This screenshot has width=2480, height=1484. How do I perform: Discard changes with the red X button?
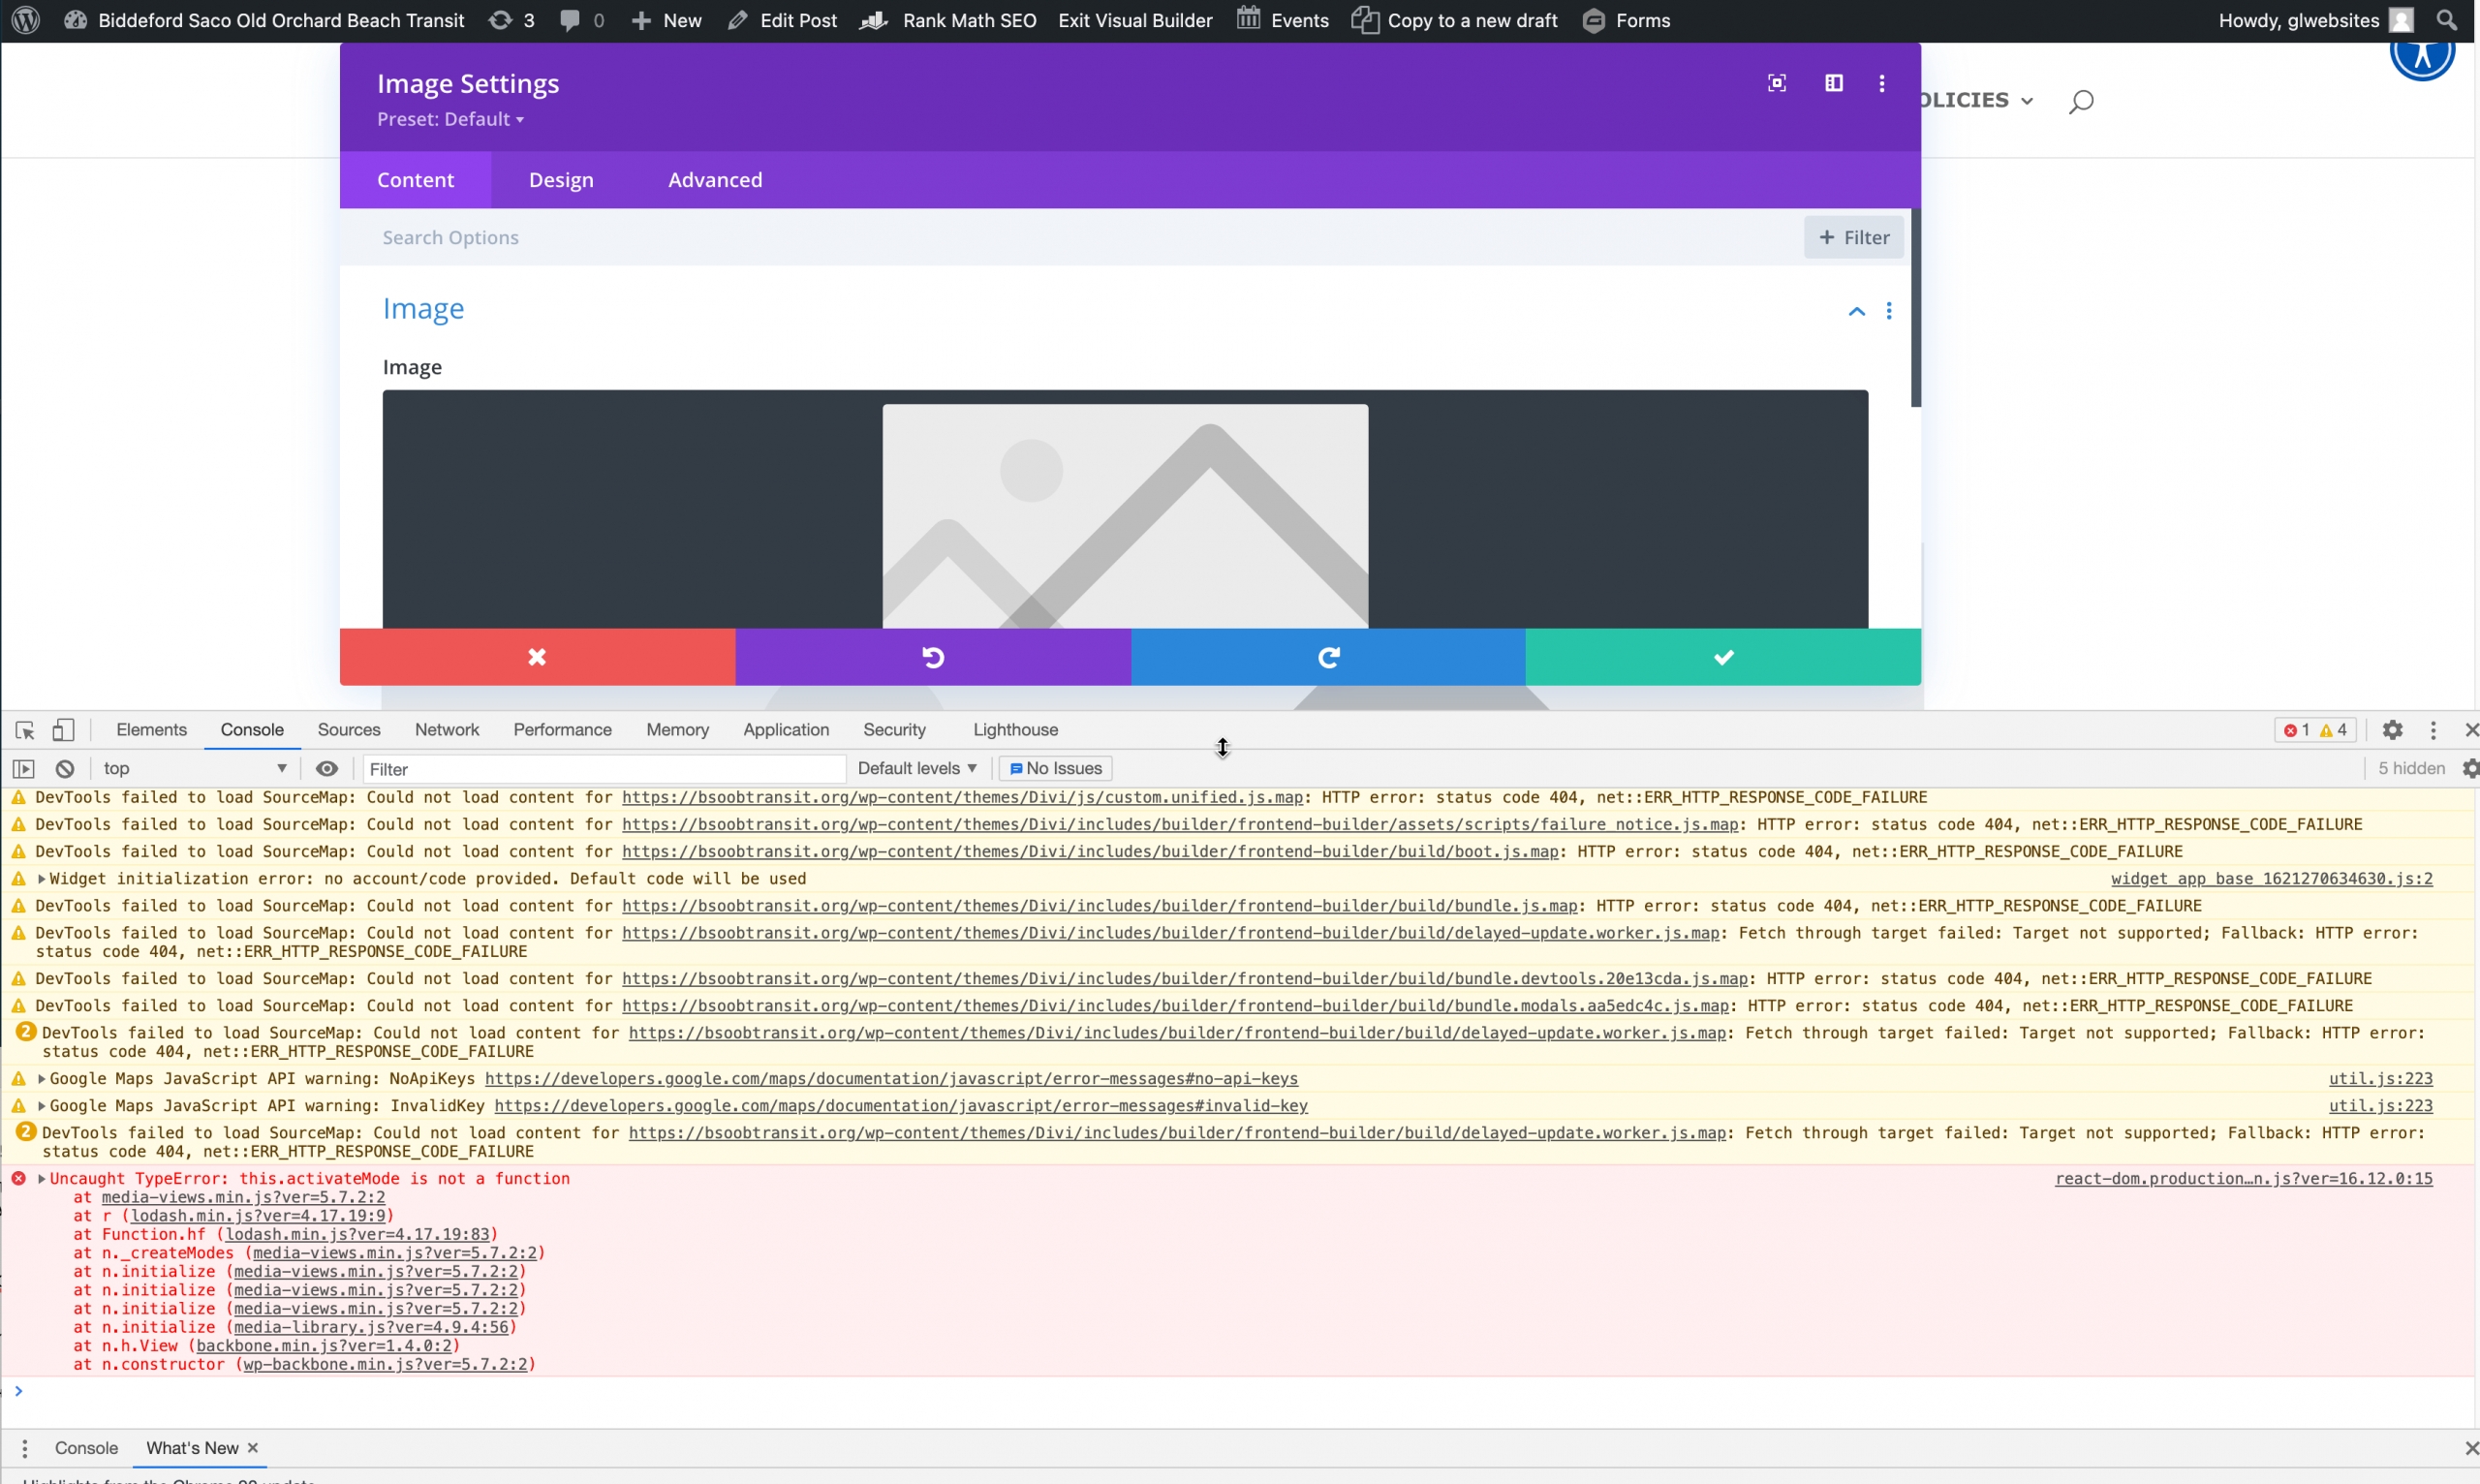537,657
